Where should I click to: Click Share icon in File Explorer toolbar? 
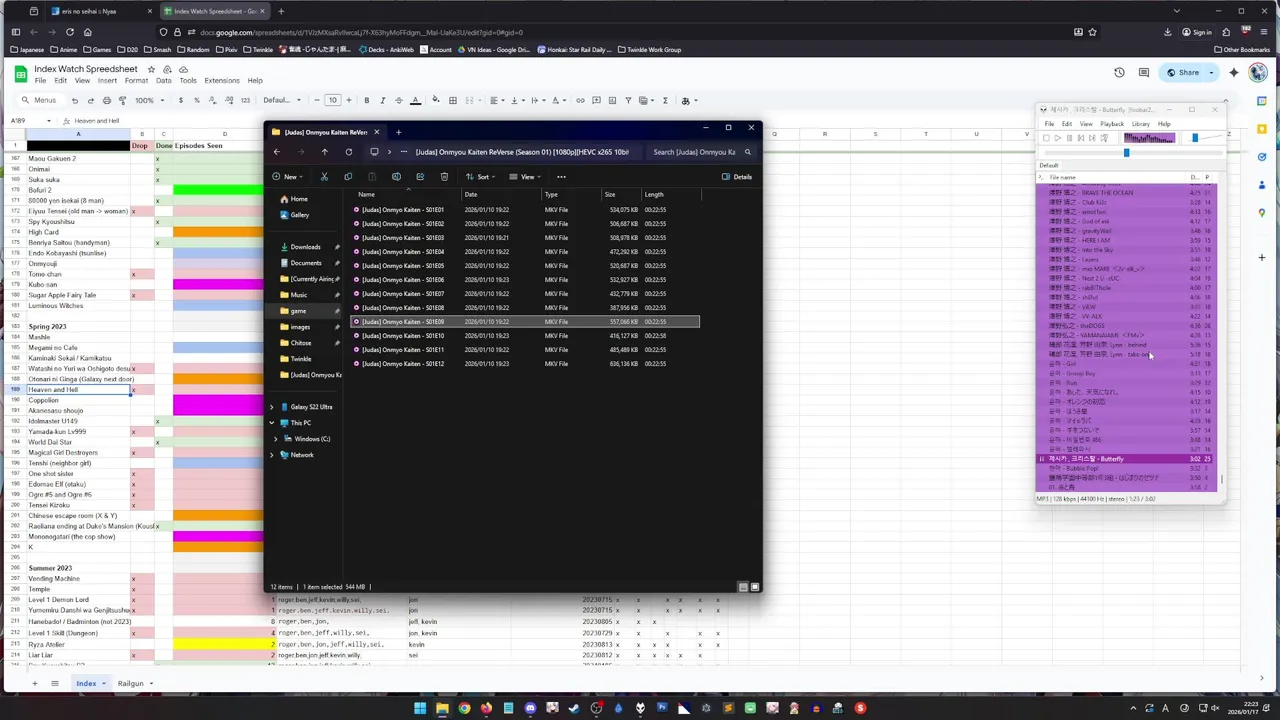click(x=420, y=177)
